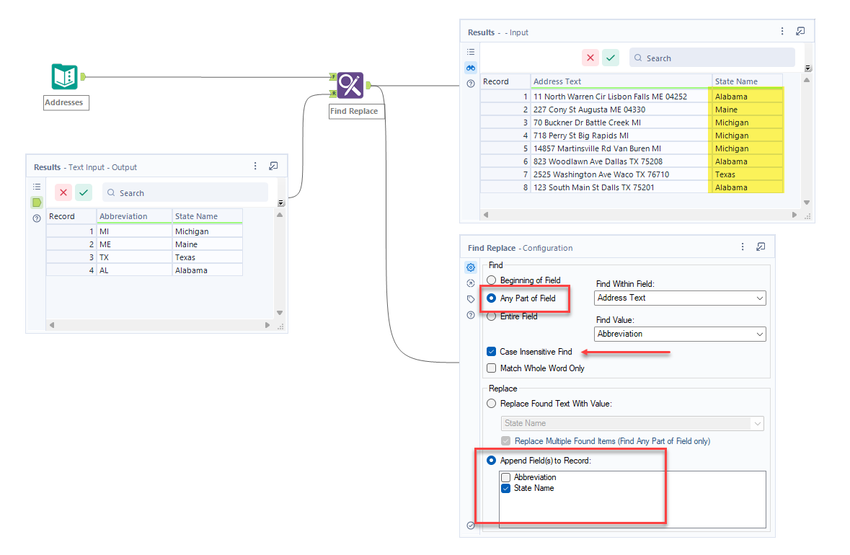Open help icon in Input results sidebar

pos(471,83)
